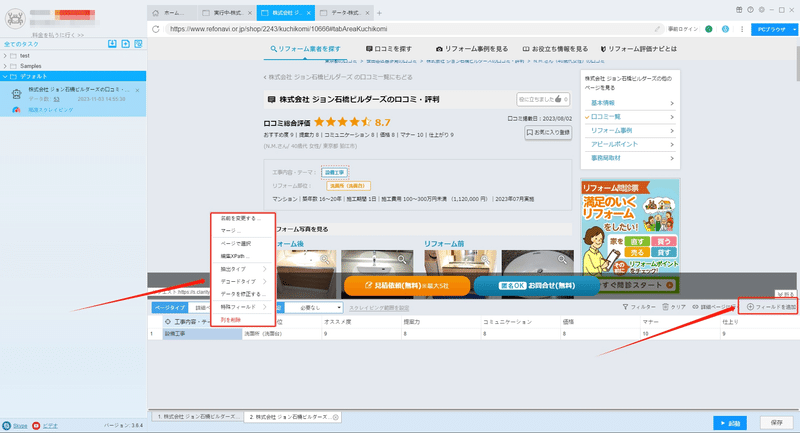Expand the Samples folder

5,66
